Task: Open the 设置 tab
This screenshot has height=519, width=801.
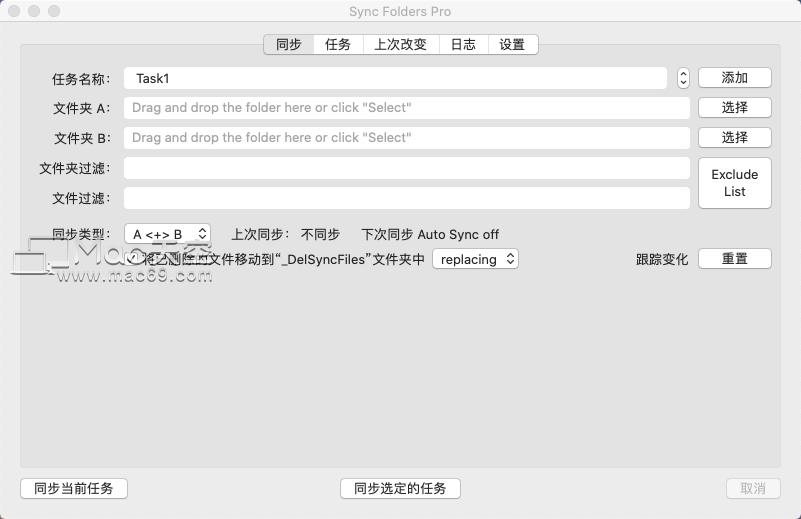Action: tap(513, 44)
